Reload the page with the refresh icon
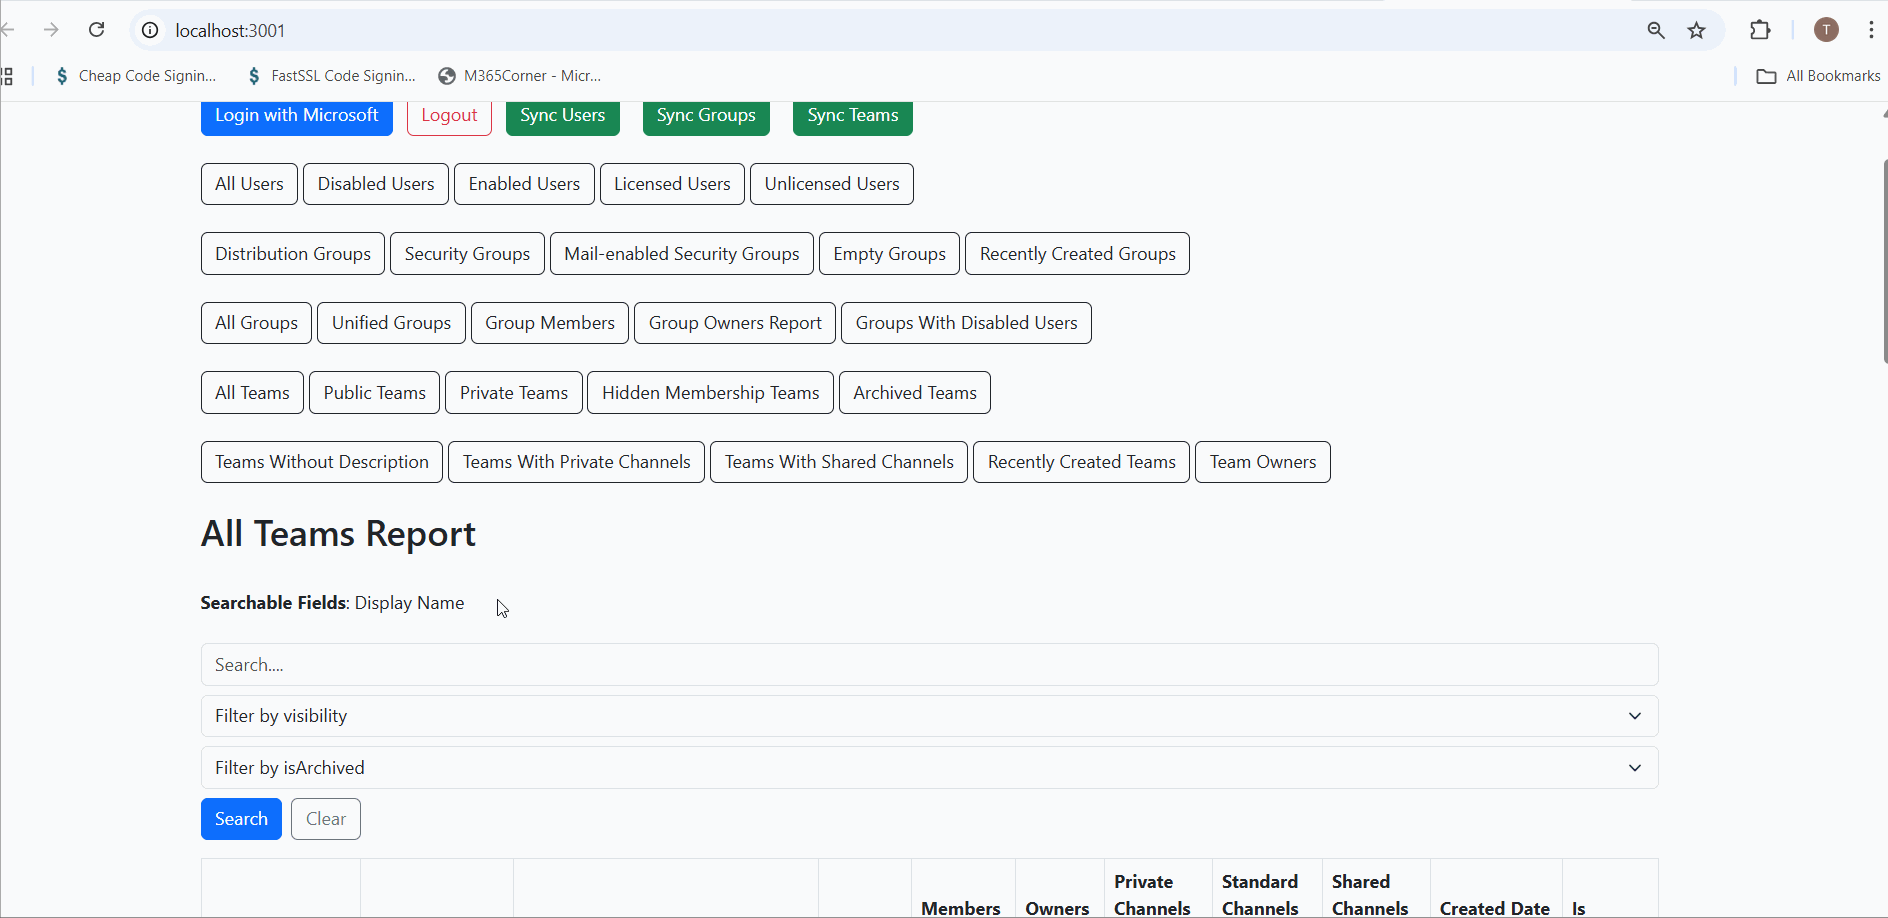The width and height of the screenshot is (1888, 918). pos(97,30)
